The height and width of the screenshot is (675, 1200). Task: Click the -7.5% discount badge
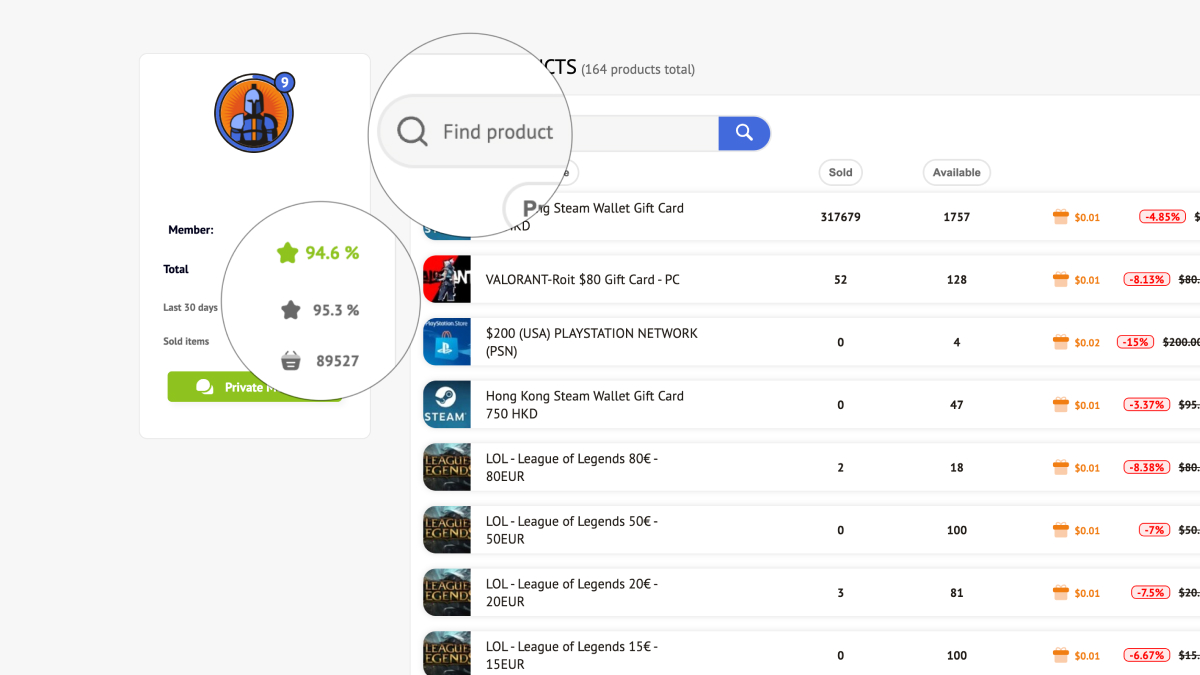[1151, 592]
